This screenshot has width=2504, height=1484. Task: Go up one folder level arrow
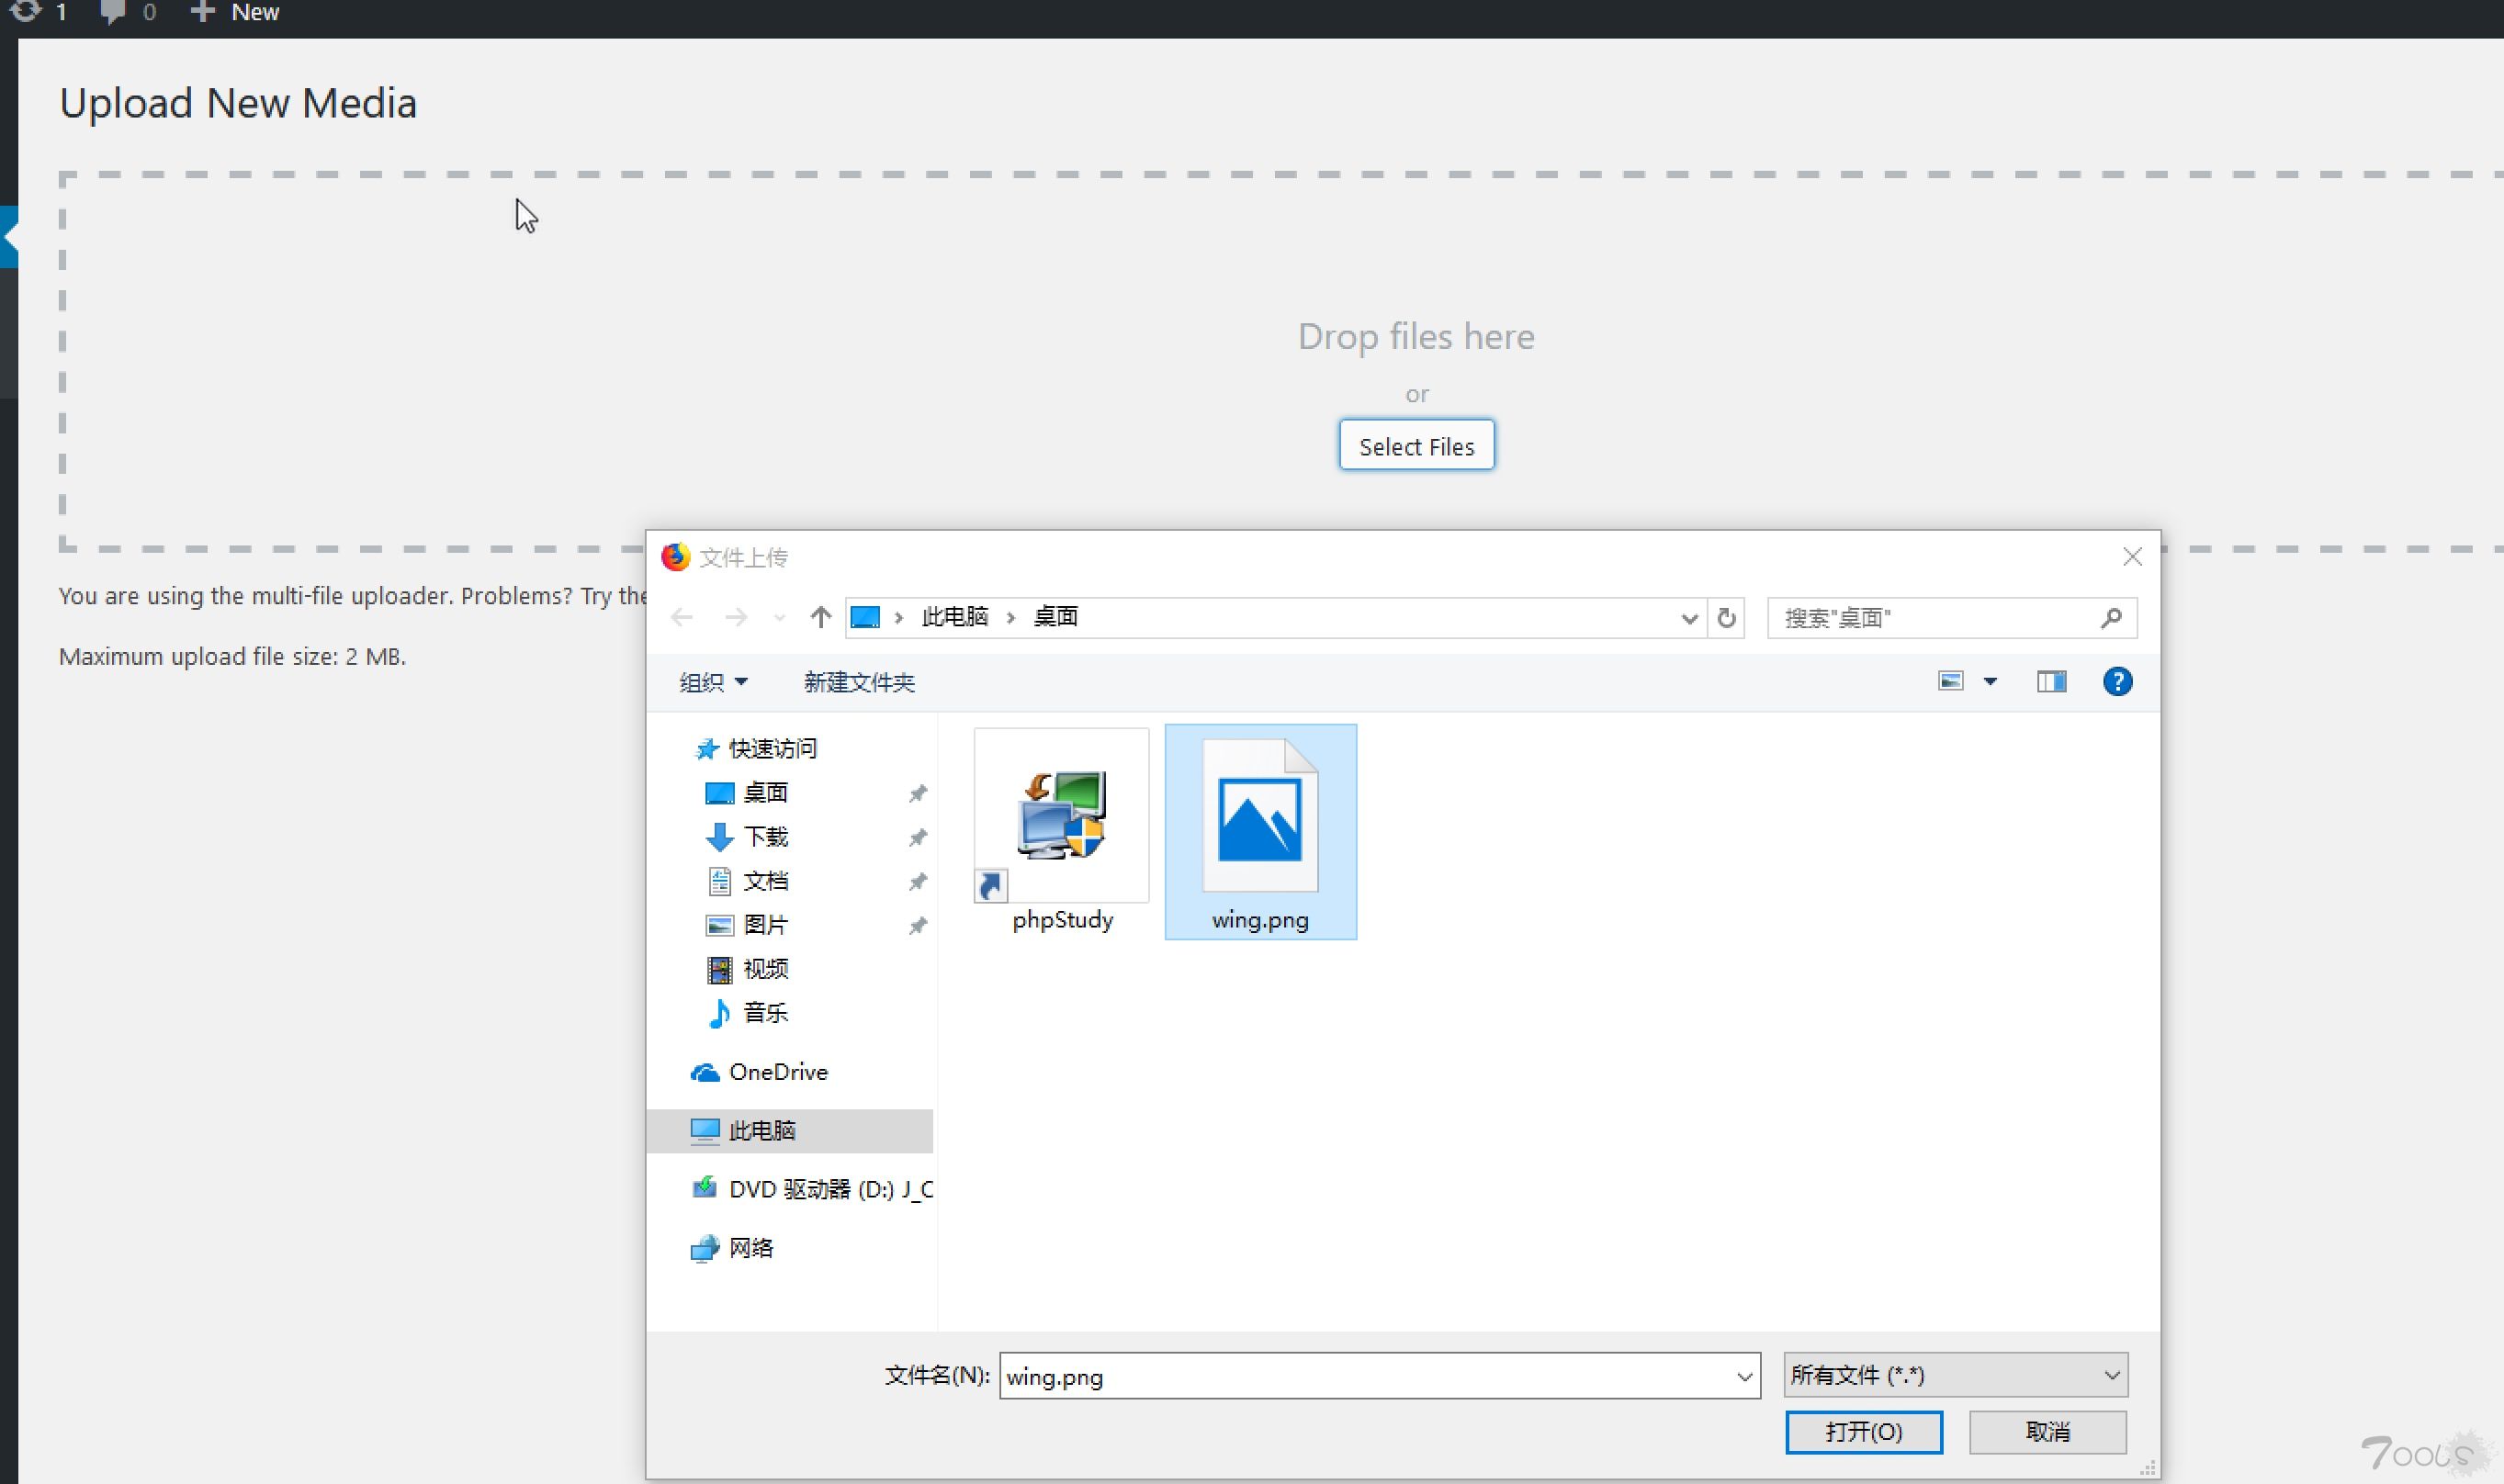[820, 617]
